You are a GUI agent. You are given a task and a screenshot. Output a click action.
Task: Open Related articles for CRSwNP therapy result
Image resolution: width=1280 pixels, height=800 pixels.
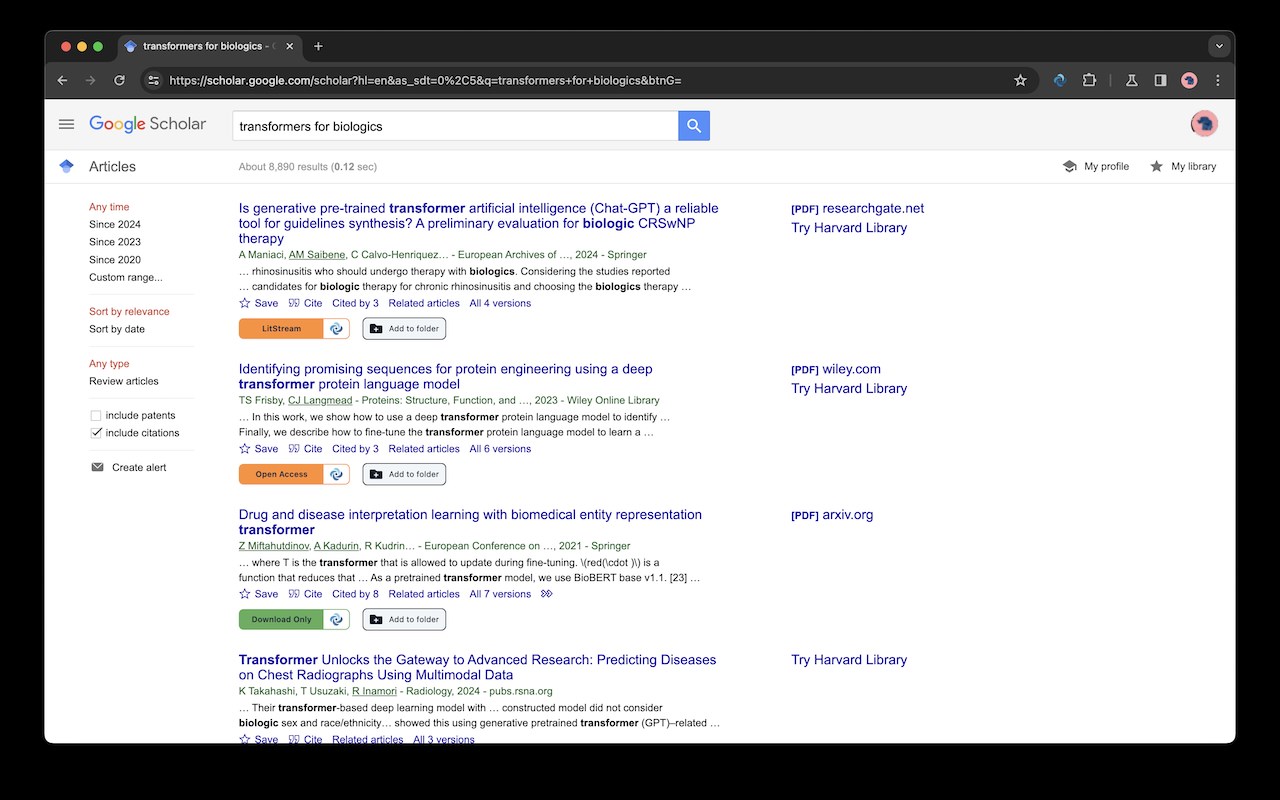[x=424, y=303]
